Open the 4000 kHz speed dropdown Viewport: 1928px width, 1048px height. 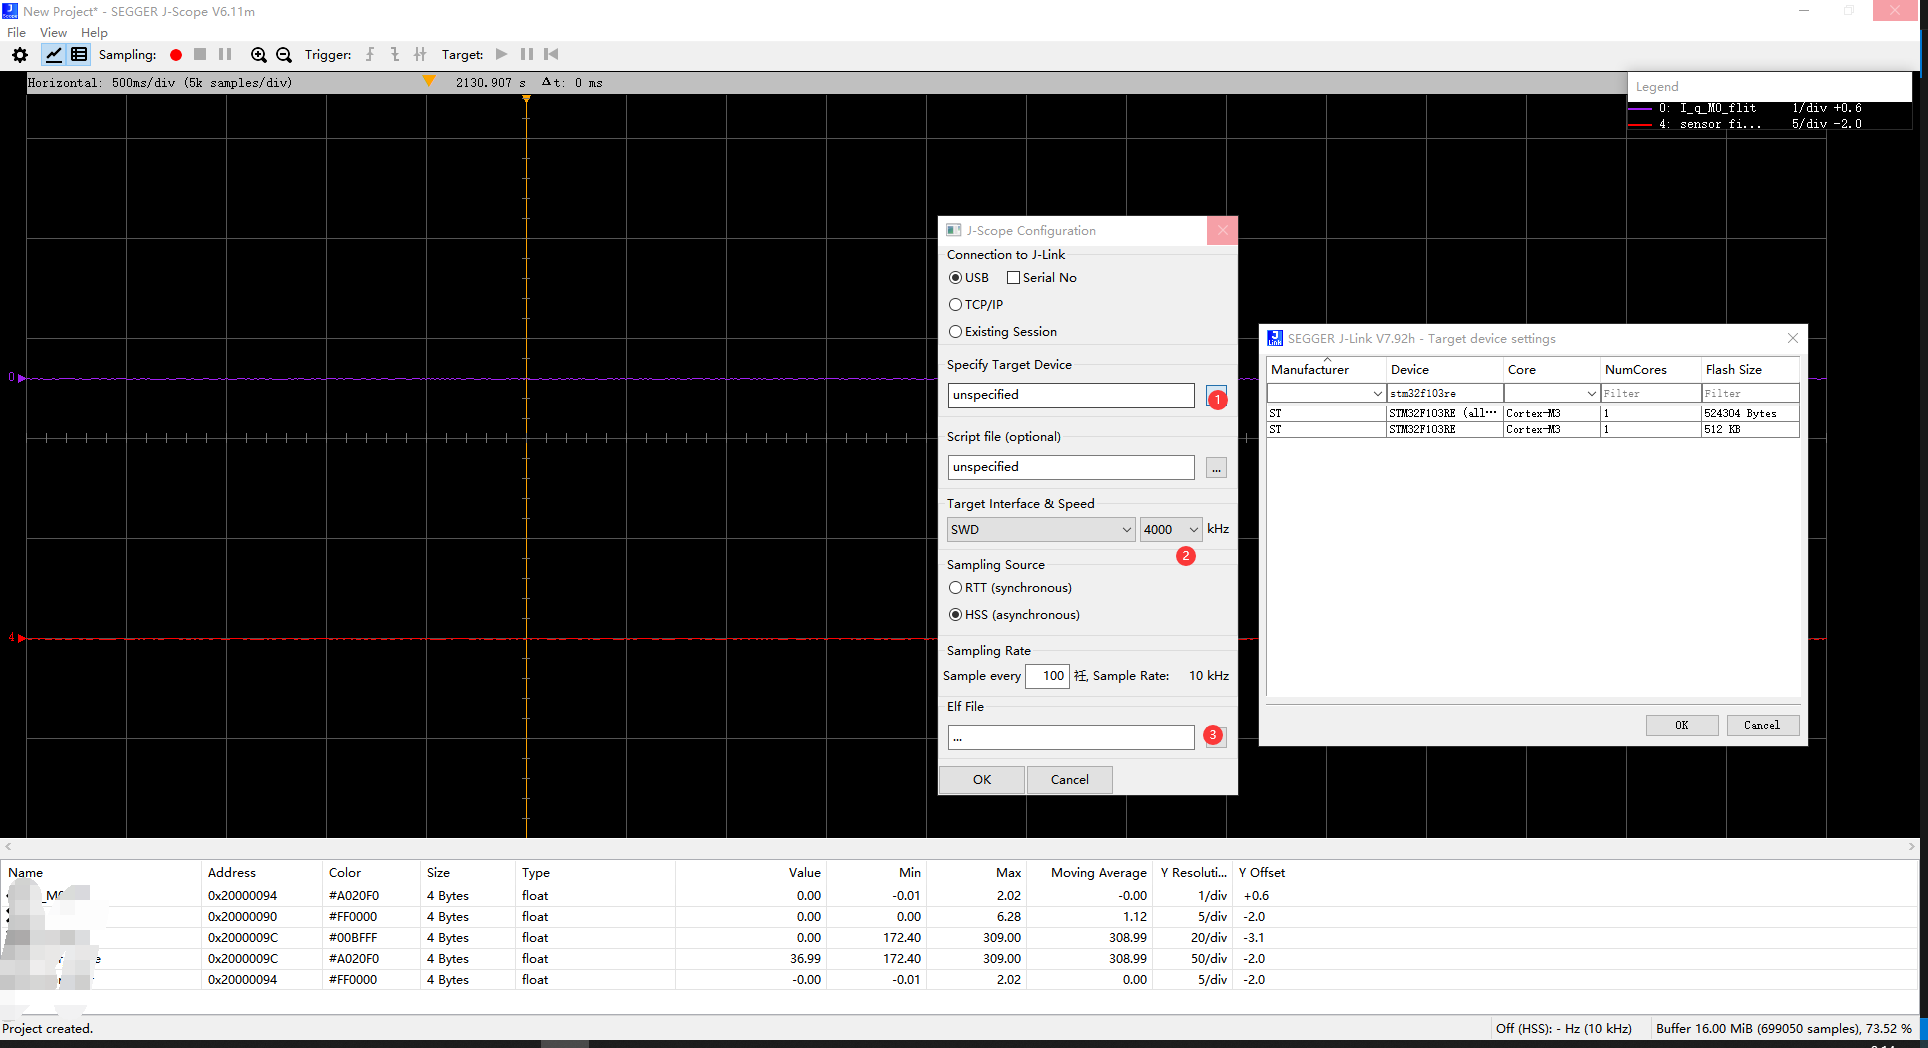pyautogui.click(x=1171, y=530)
